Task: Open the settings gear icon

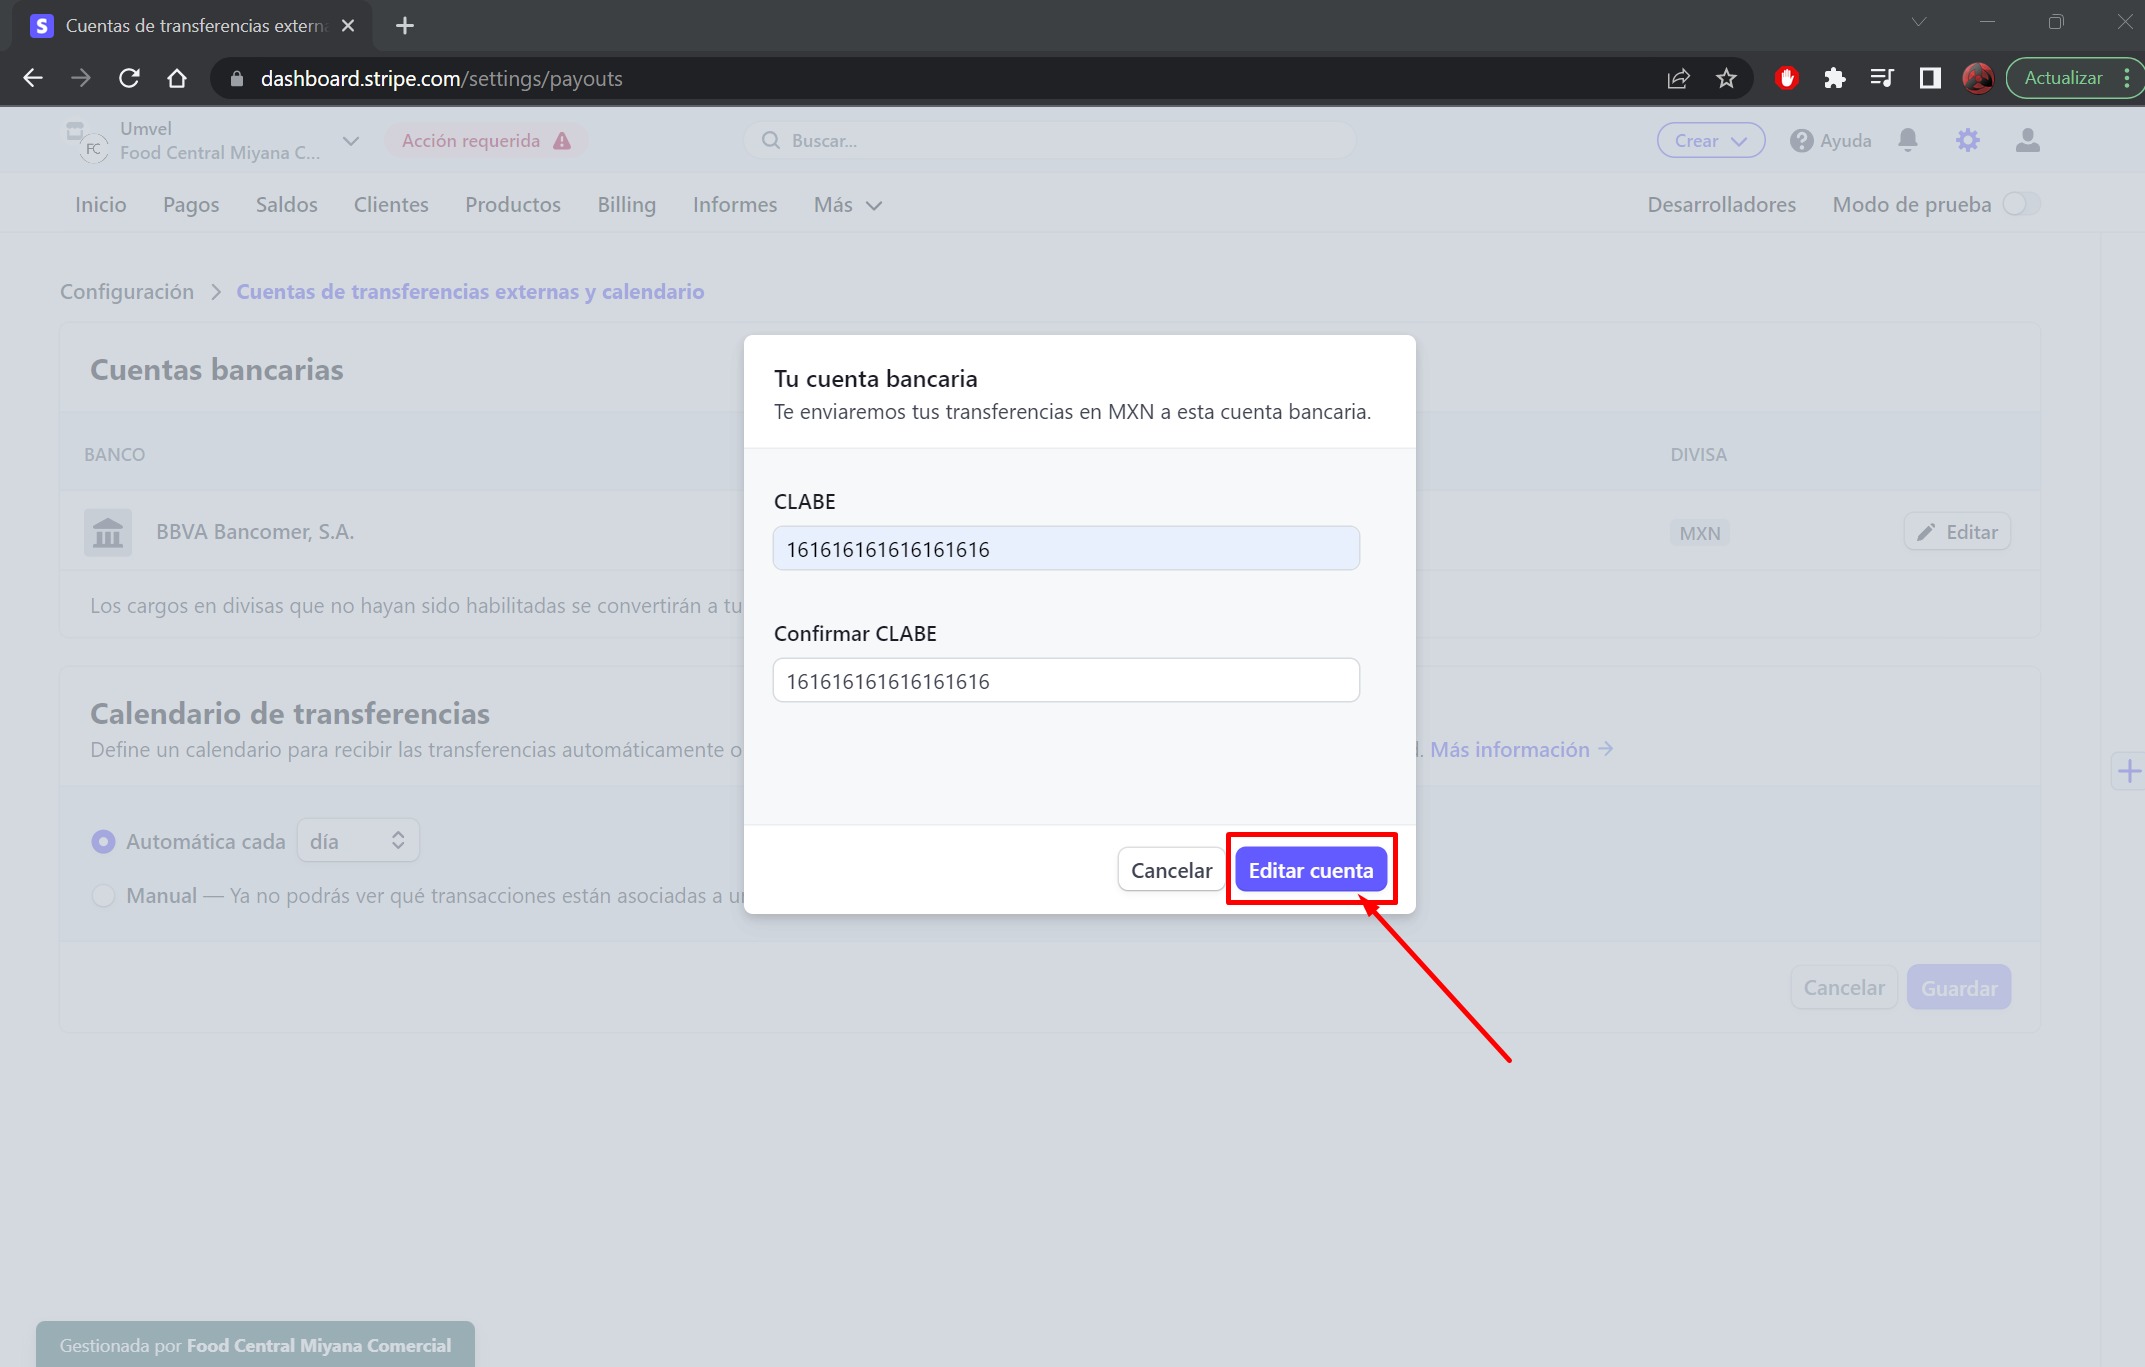Action: click(x=1967, y=140)
